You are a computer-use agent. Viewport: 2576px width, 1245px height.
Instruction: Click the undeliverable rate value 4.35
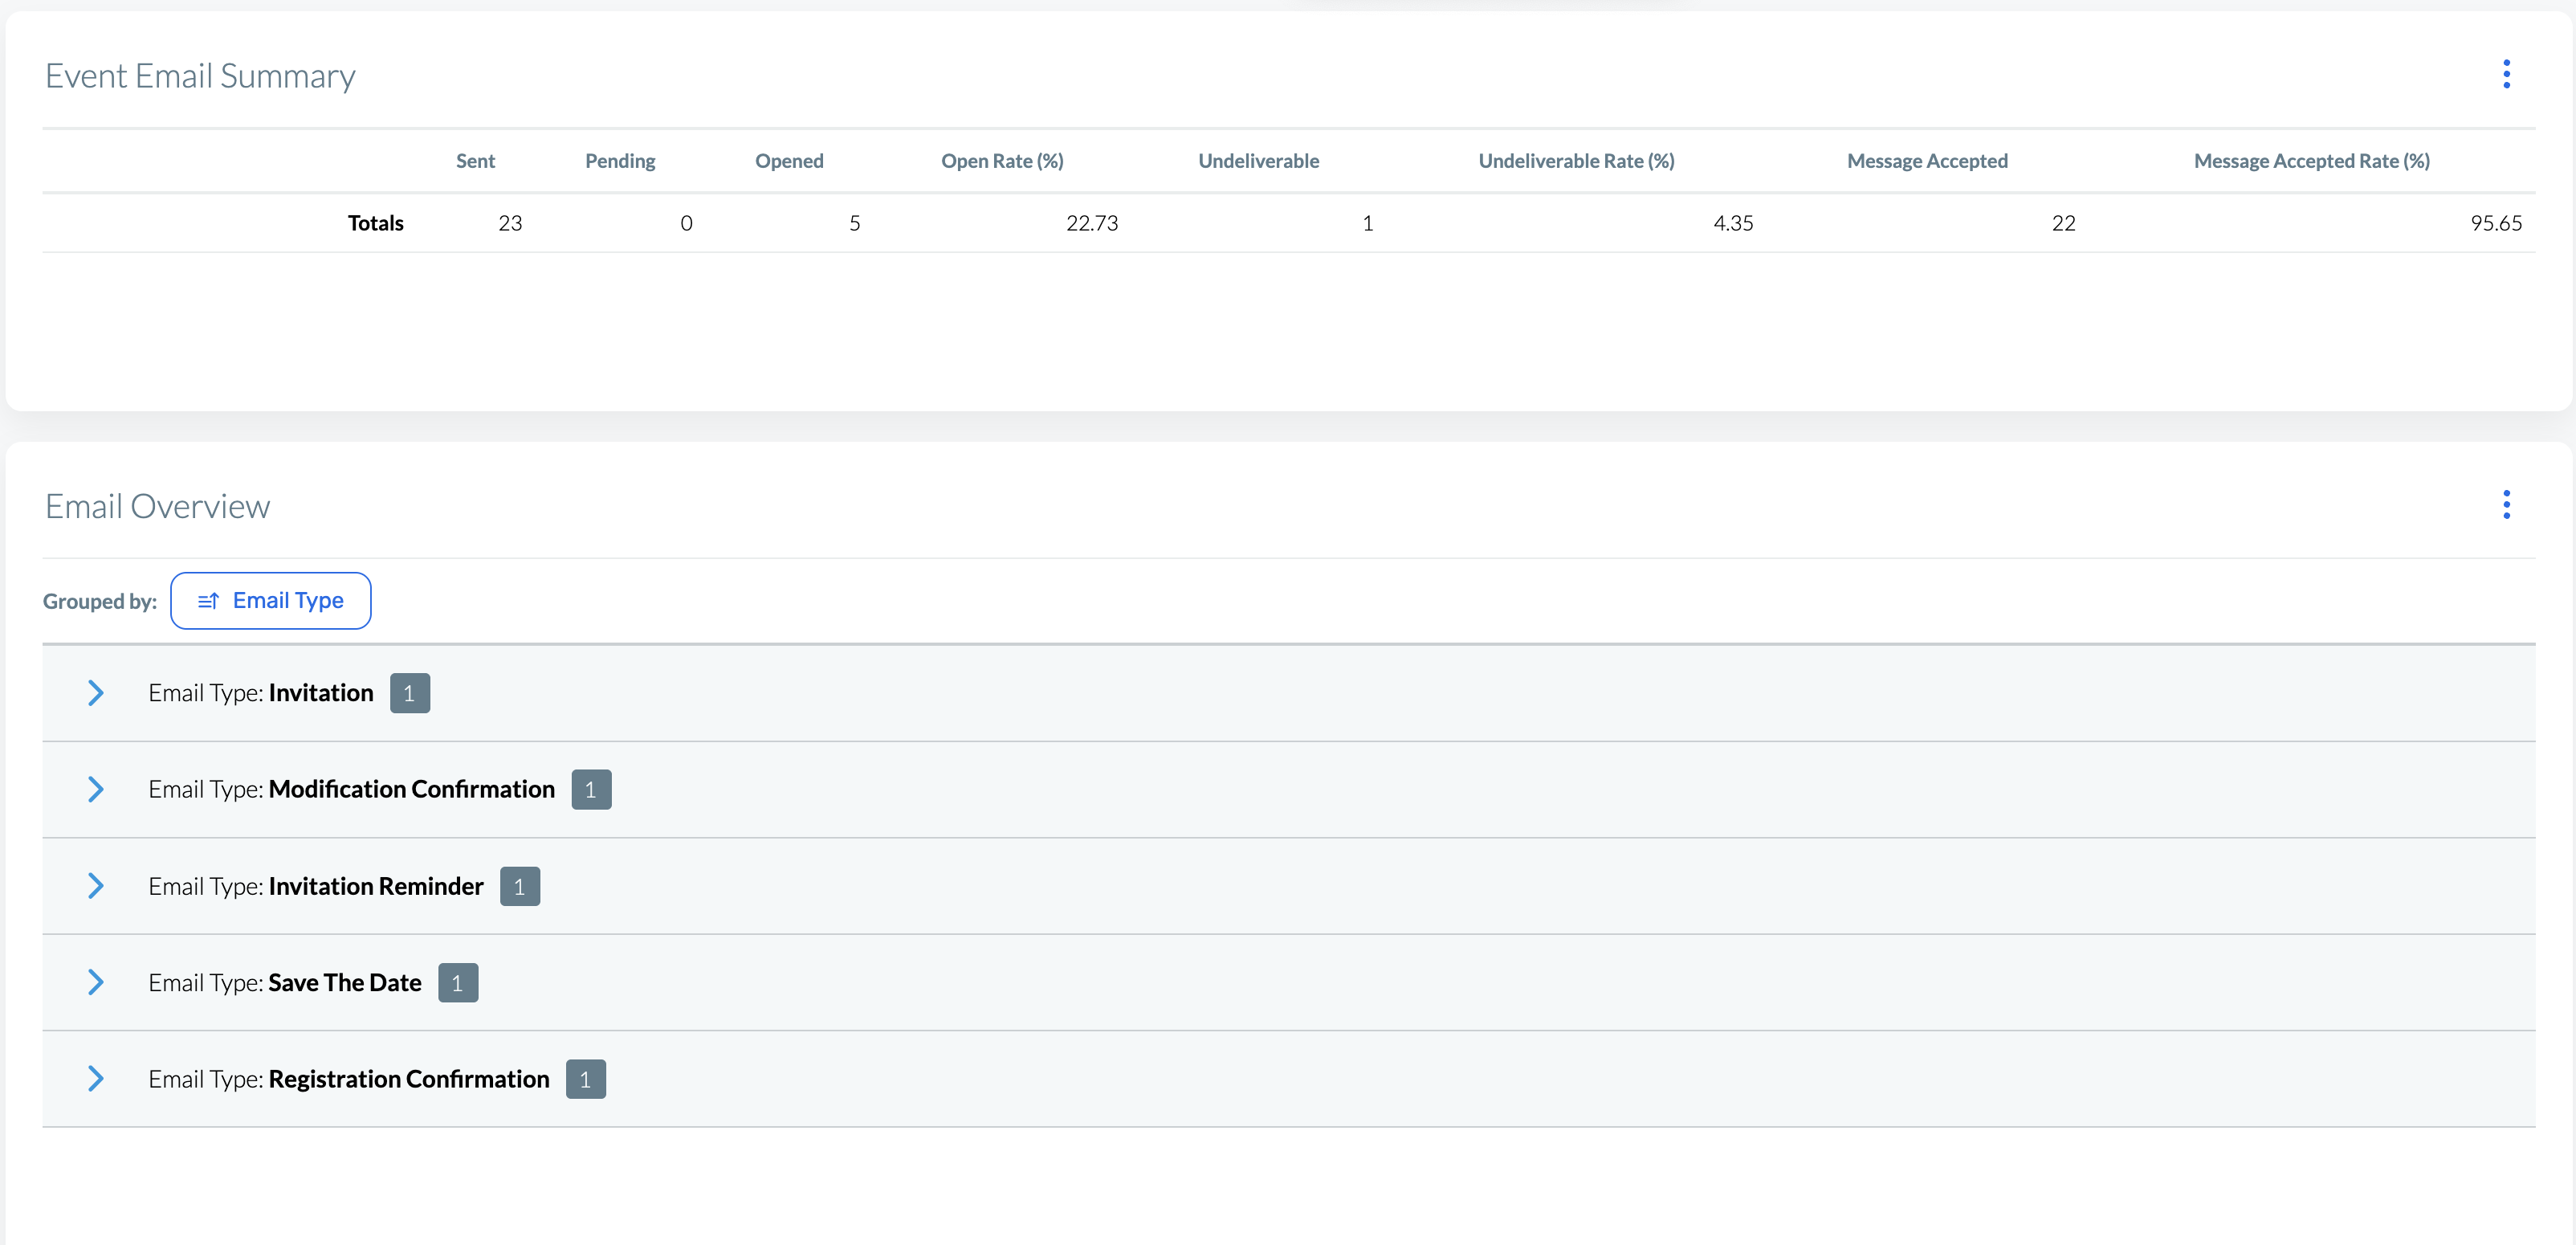(1733, 223)
